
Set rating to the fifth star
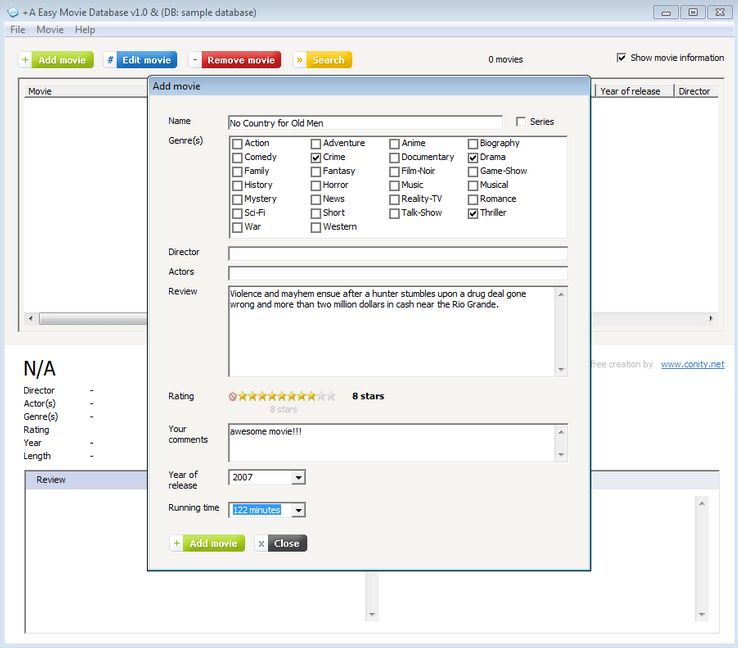(x=282, y=396)
